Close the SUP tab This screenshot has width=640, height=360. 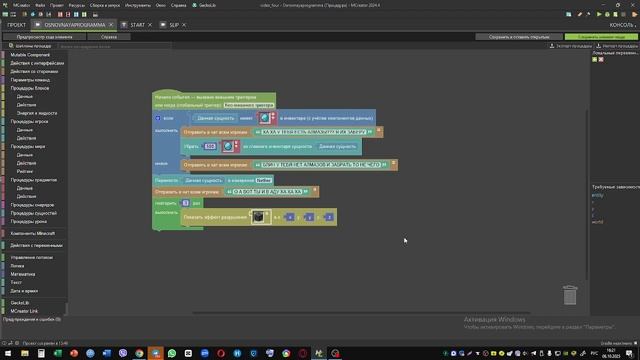184,25
